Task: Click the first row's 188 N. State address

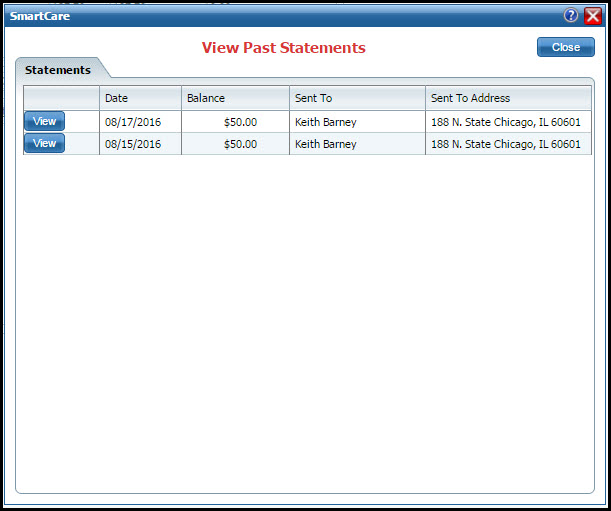Action: point(505,122)
